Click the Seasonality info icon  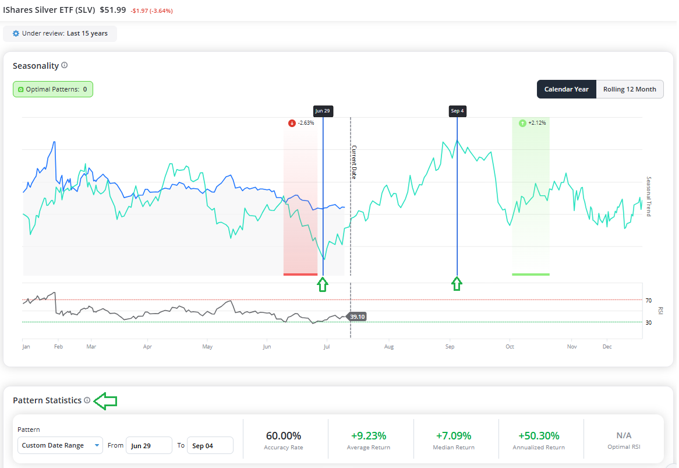click(x=65, y=65)
